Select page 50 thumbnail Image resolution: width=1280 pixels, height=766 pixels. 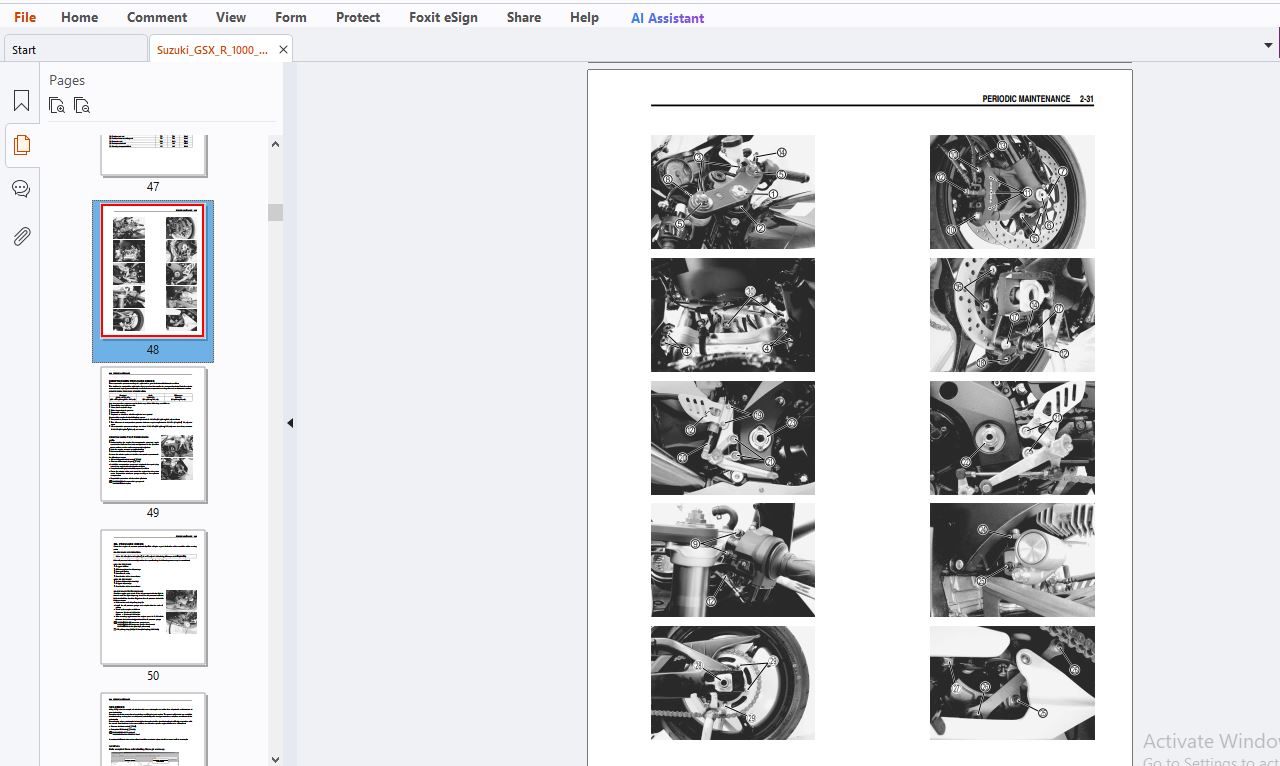click(x=153, y=598)
